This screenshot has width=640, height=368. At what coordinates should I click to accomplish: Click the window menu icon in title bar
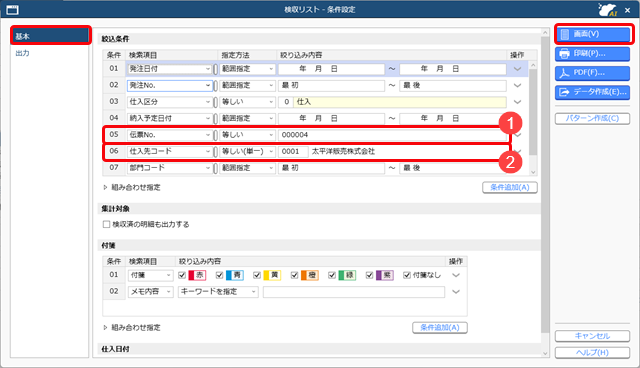click(x=13, y=9)
